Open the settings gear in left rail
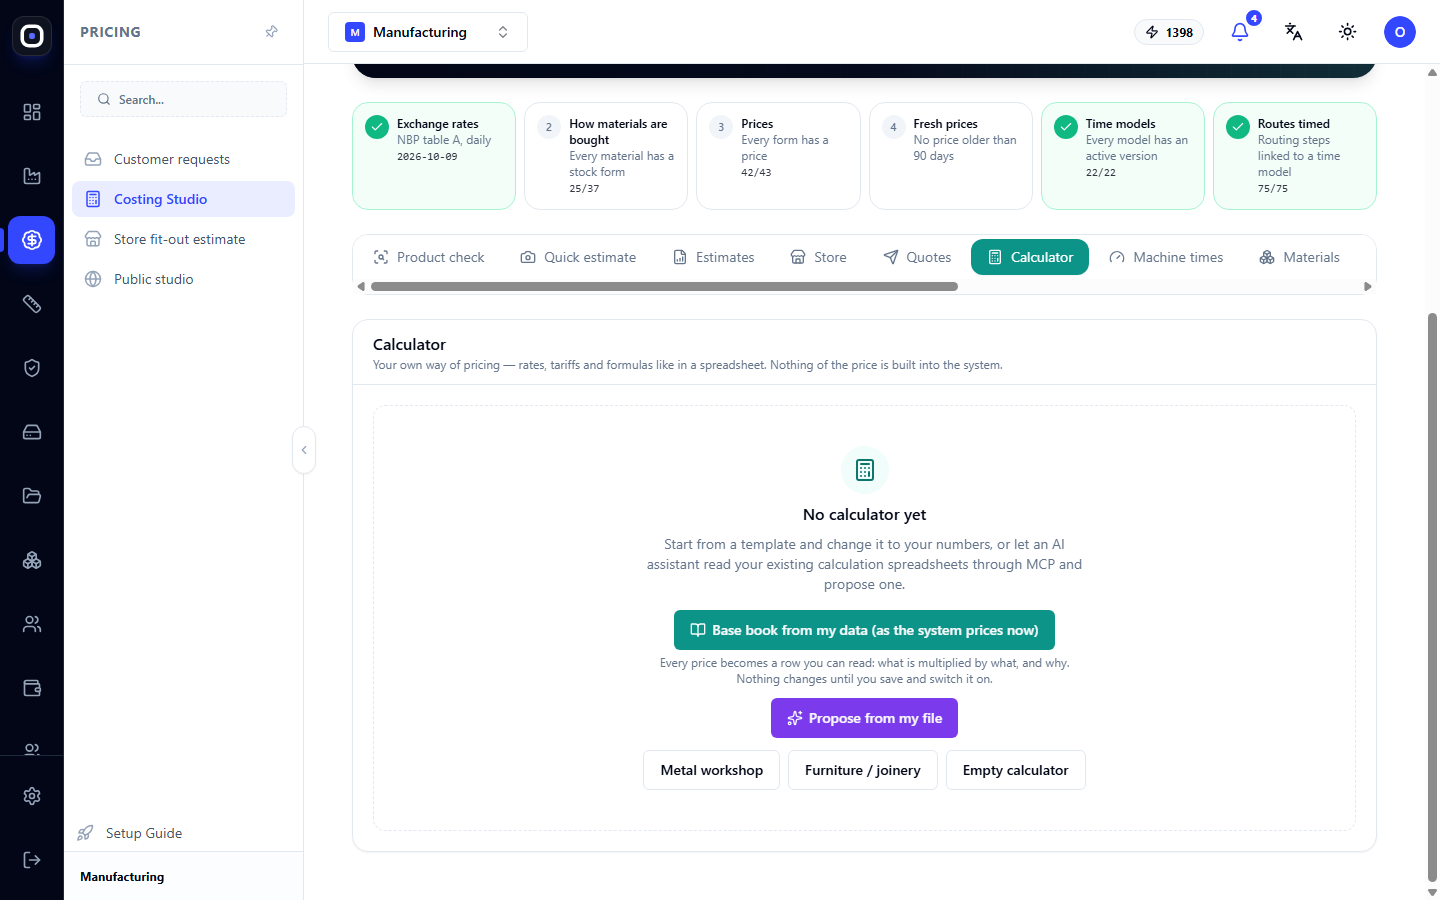The image size is (1440, 900). point(32,796)
